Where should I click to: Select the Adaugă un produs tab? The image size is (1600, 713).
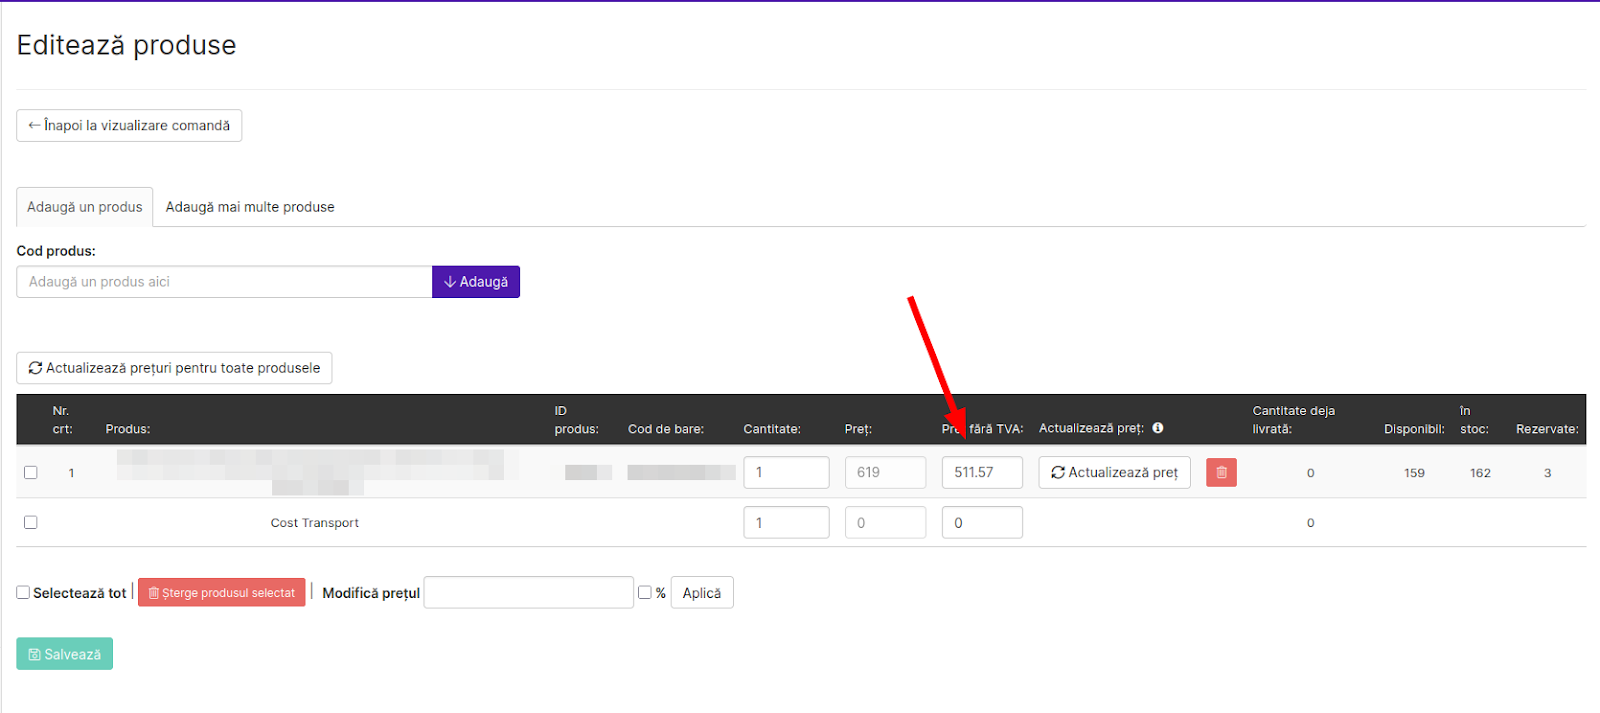pyautogui.click(x=85, y=207)
